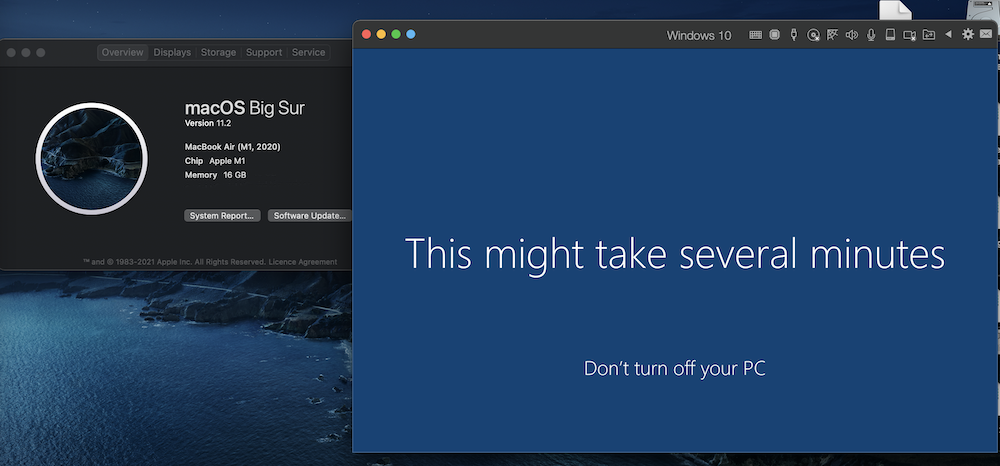1000x466 pixels.
Task: Switch to Overview tab in About This Mac
Action: pyautogui.click(x=122, y=52)
